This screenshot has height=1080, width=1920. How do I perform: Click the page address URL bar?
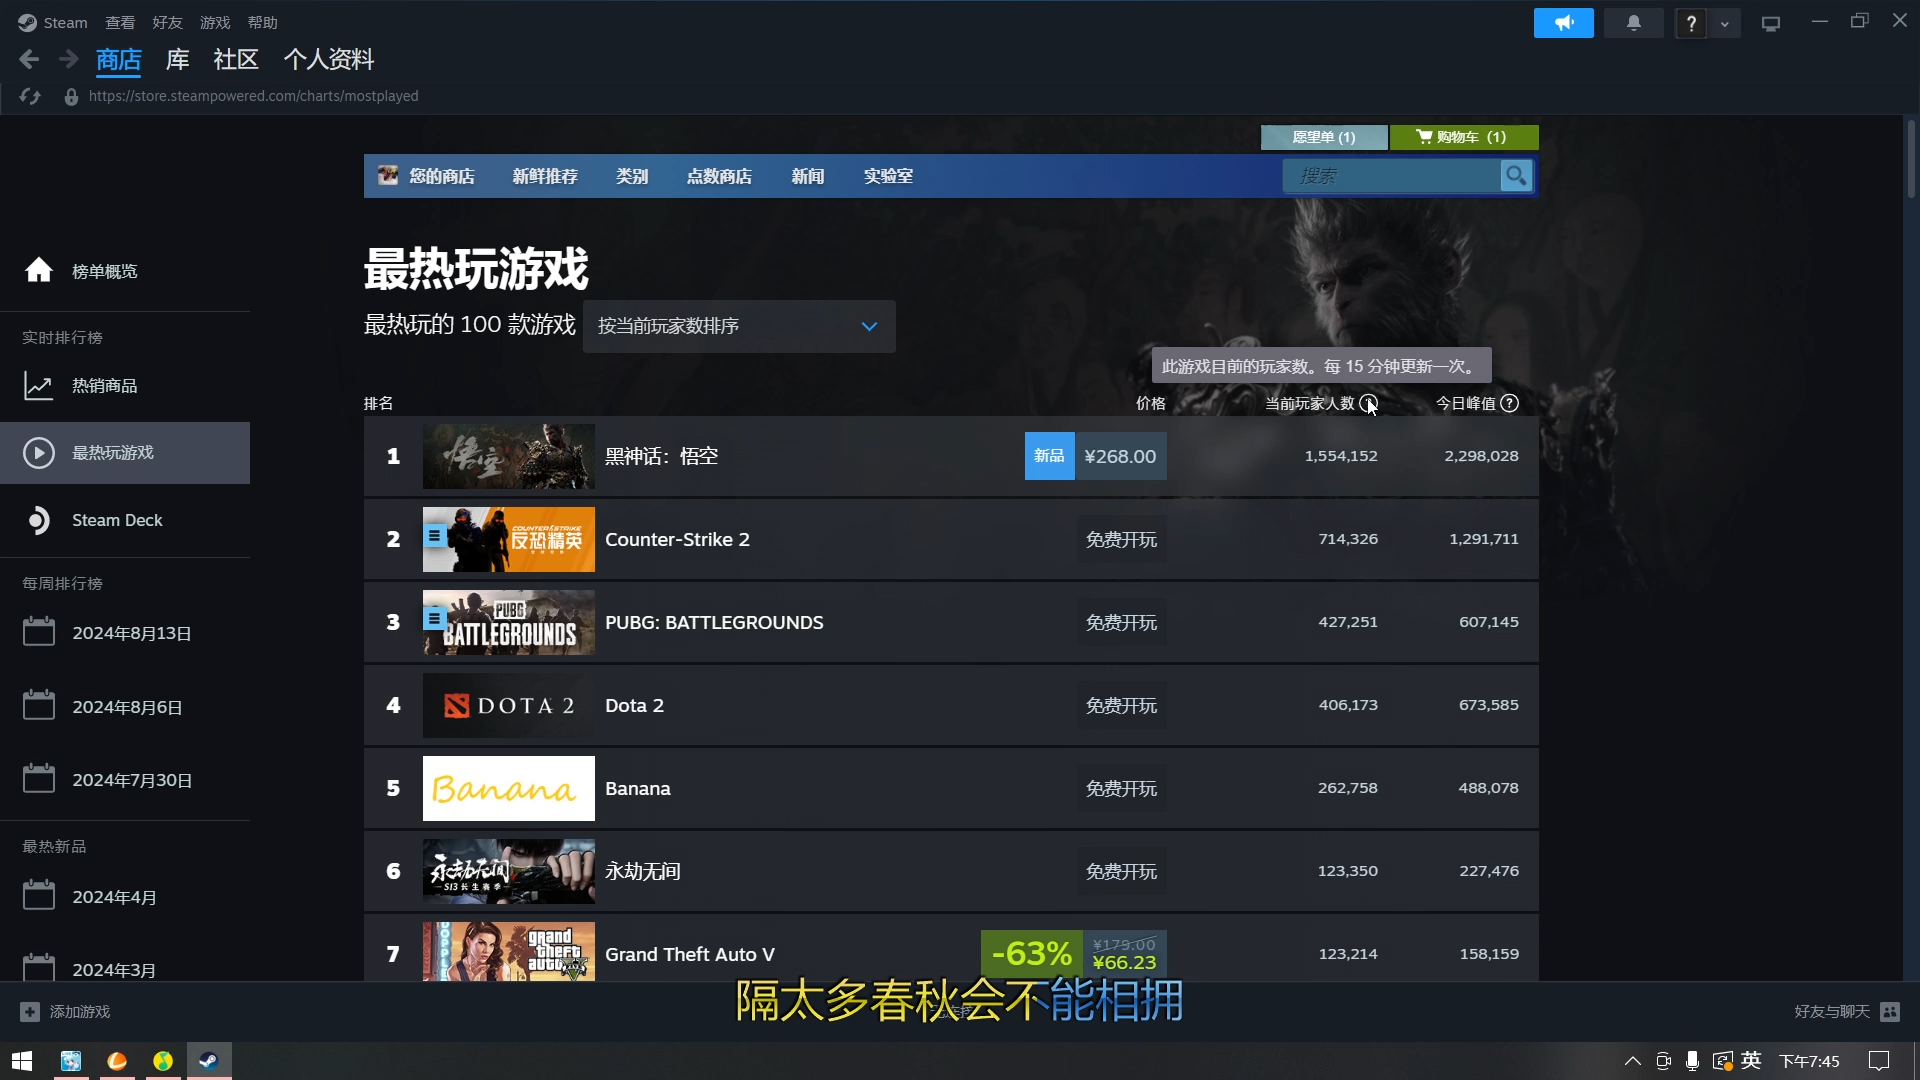click(253, 96)
